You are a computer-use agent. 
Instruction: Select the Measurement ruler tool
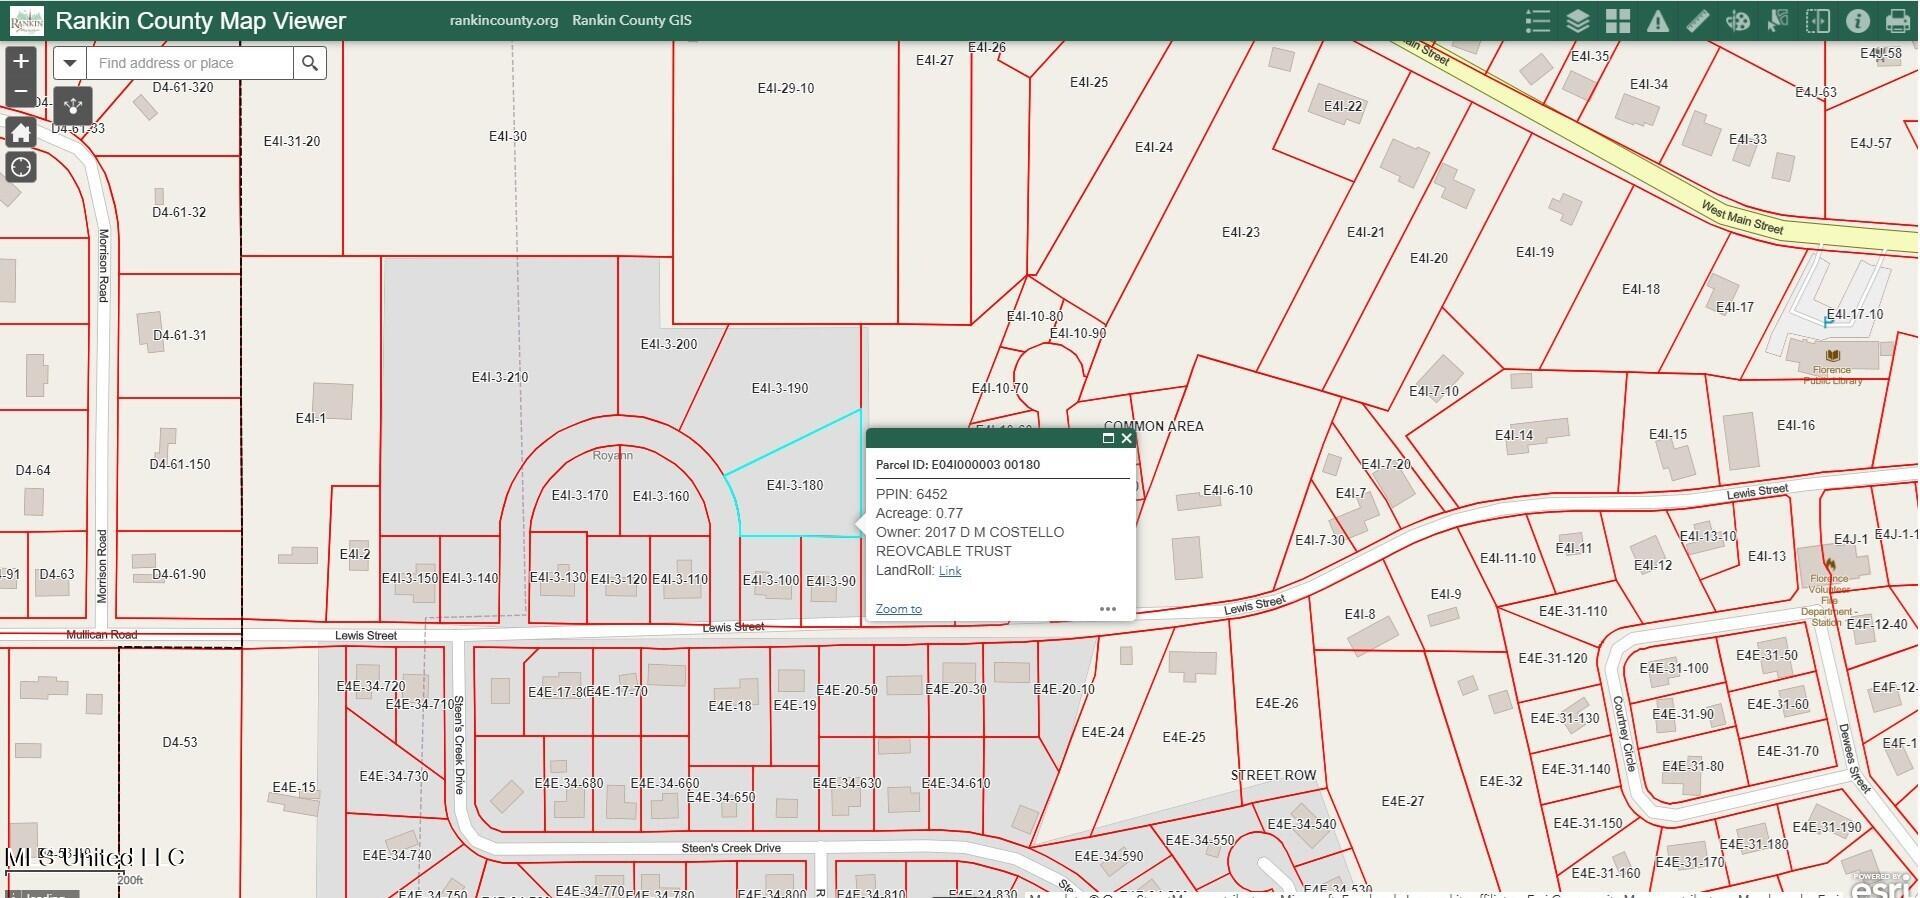[1698, 21]
